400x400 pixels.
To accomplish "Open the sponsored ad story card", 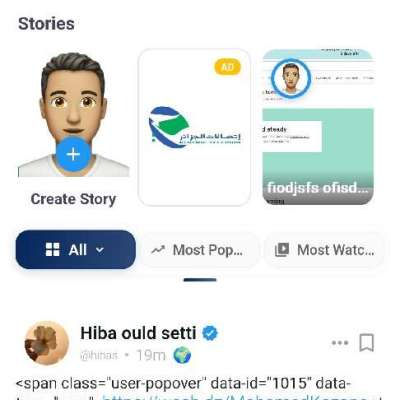I will click(194, 127).
